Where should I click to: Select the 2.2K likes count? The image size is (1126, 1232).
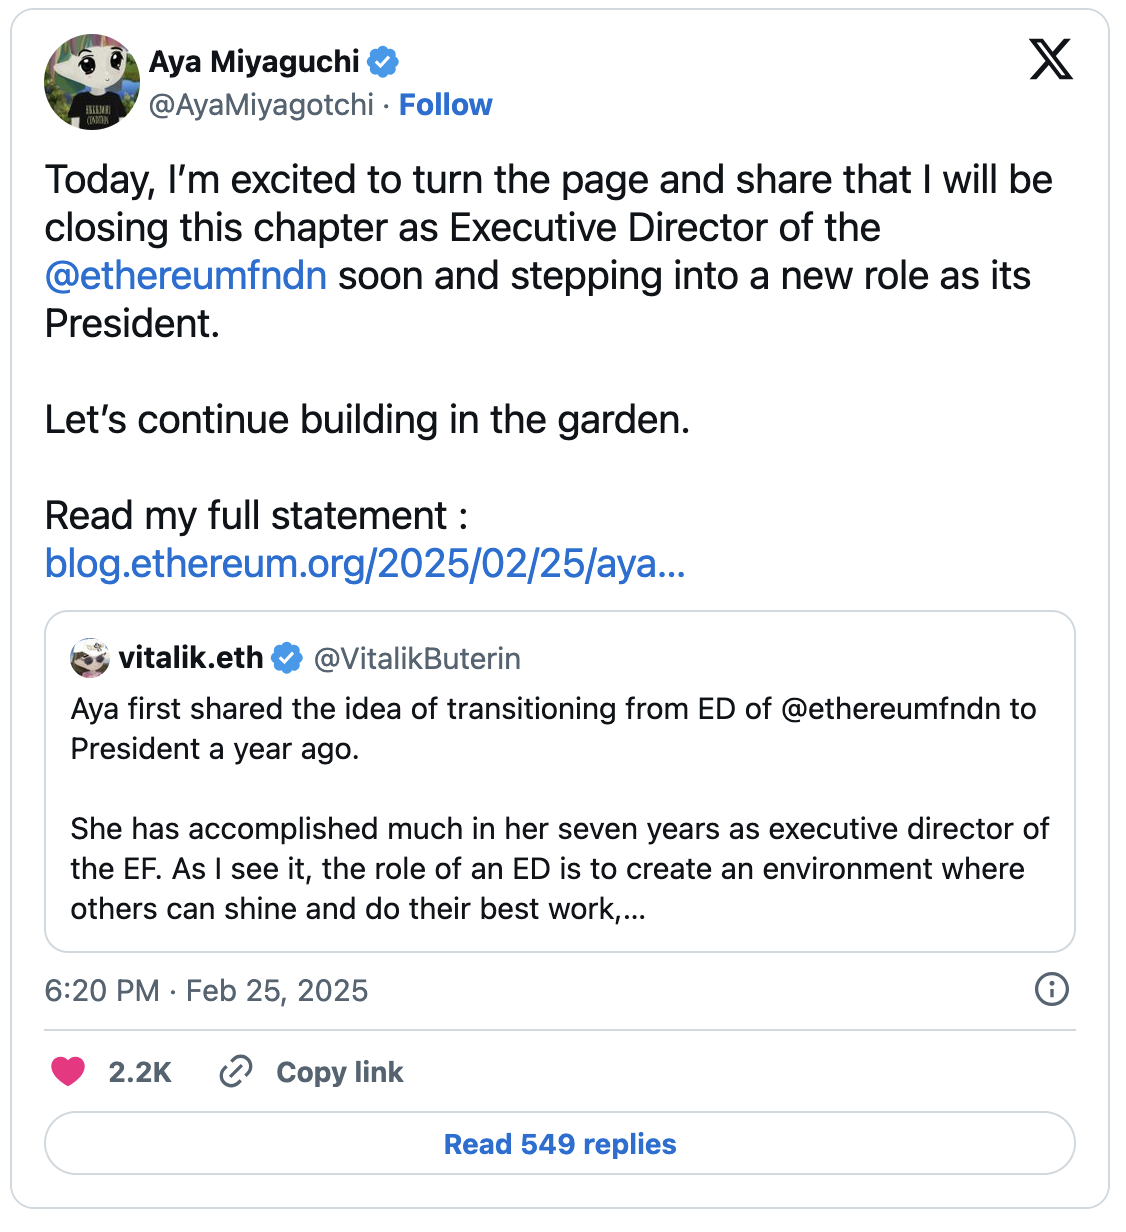139,1071
